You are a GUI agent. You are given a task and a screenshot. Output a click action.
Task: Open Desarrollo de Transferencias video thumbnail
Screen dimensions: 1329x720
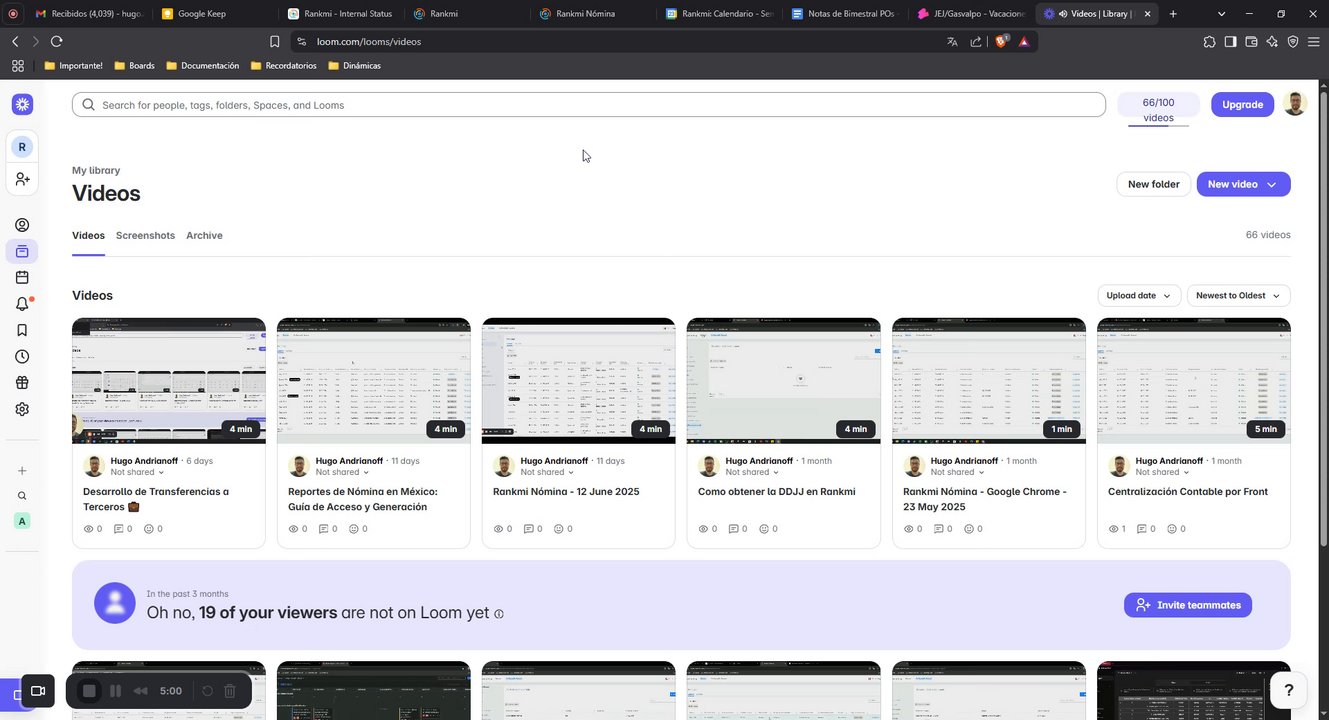[169, 381]
